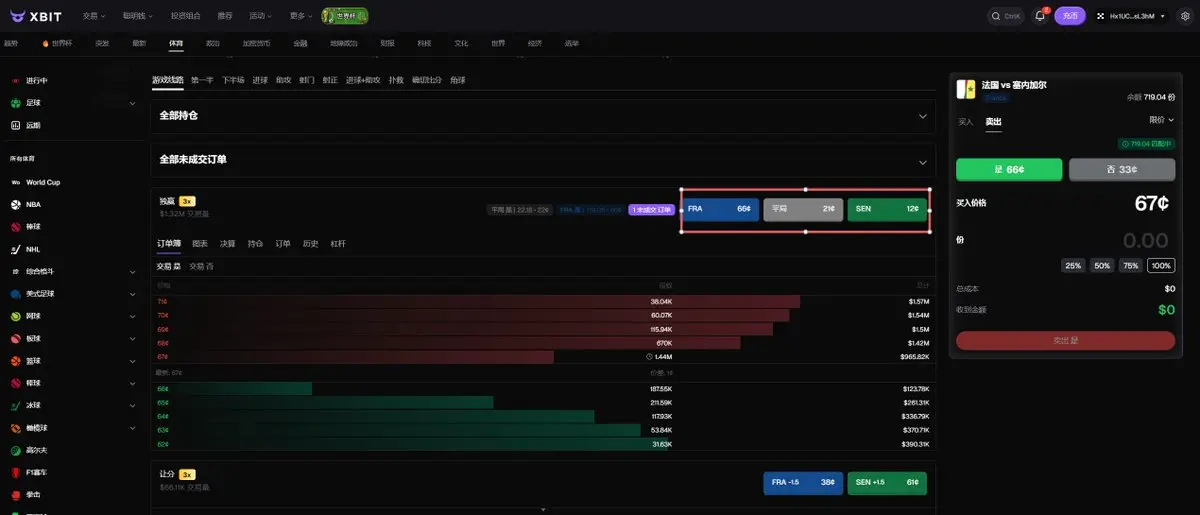Expand 足球 chevron in sidebar

[132, 103]
